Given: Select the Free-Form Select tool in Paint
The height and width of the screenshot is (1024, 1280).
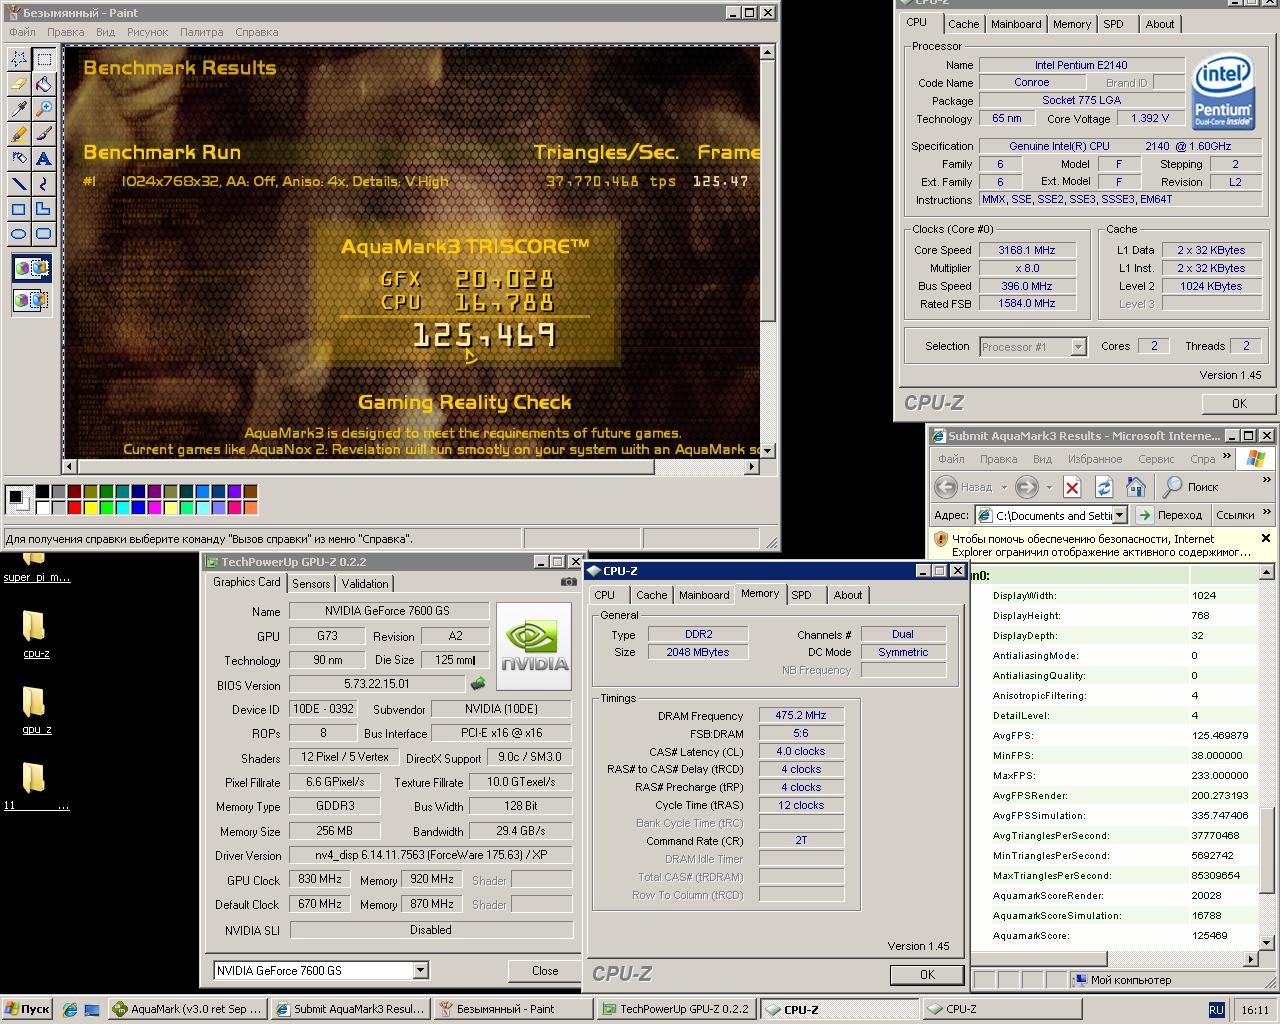Looking at the screenshot, I should click(19, 59).
